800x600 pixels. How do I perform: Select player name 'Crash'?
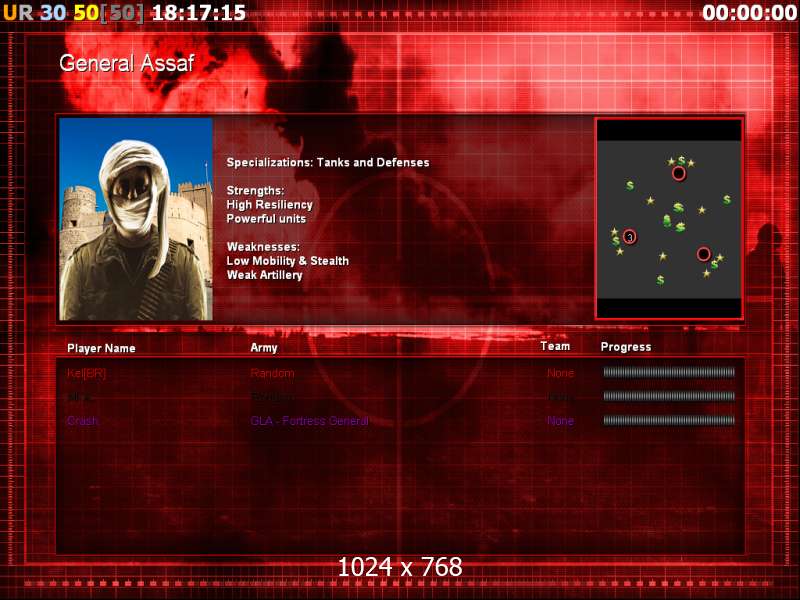click(82, 421)
